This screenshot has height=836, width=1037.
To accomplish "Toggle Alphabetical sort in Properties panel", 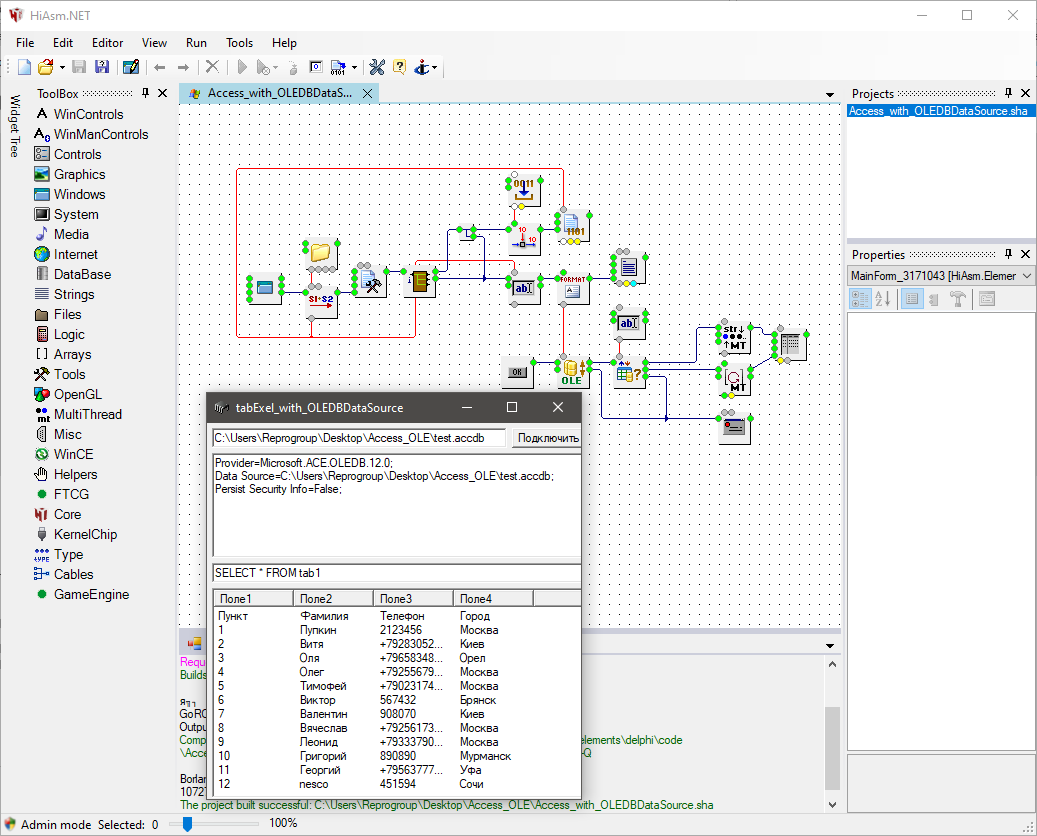I will [x=883, y=298].
